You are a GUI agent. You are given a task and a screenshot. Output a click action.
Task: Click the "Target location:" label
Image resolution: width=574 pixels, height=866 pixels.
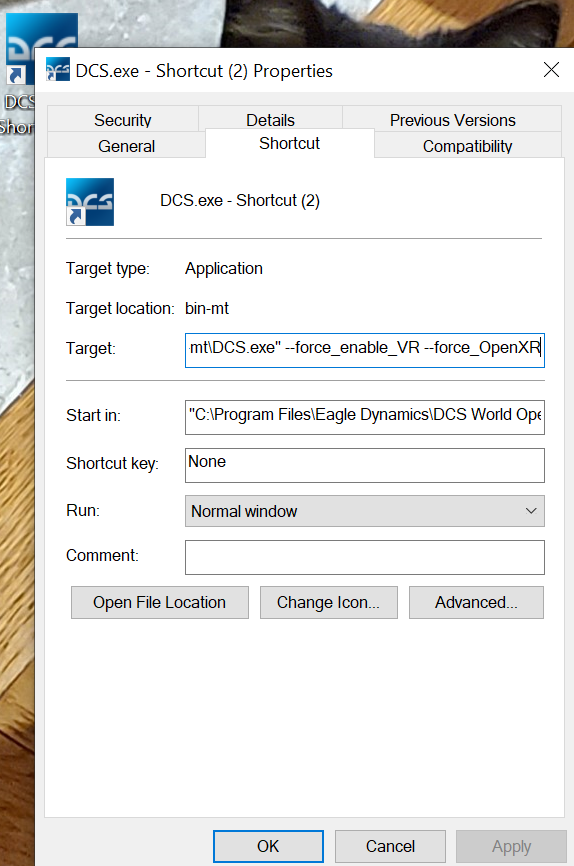(x=120, y=308)
